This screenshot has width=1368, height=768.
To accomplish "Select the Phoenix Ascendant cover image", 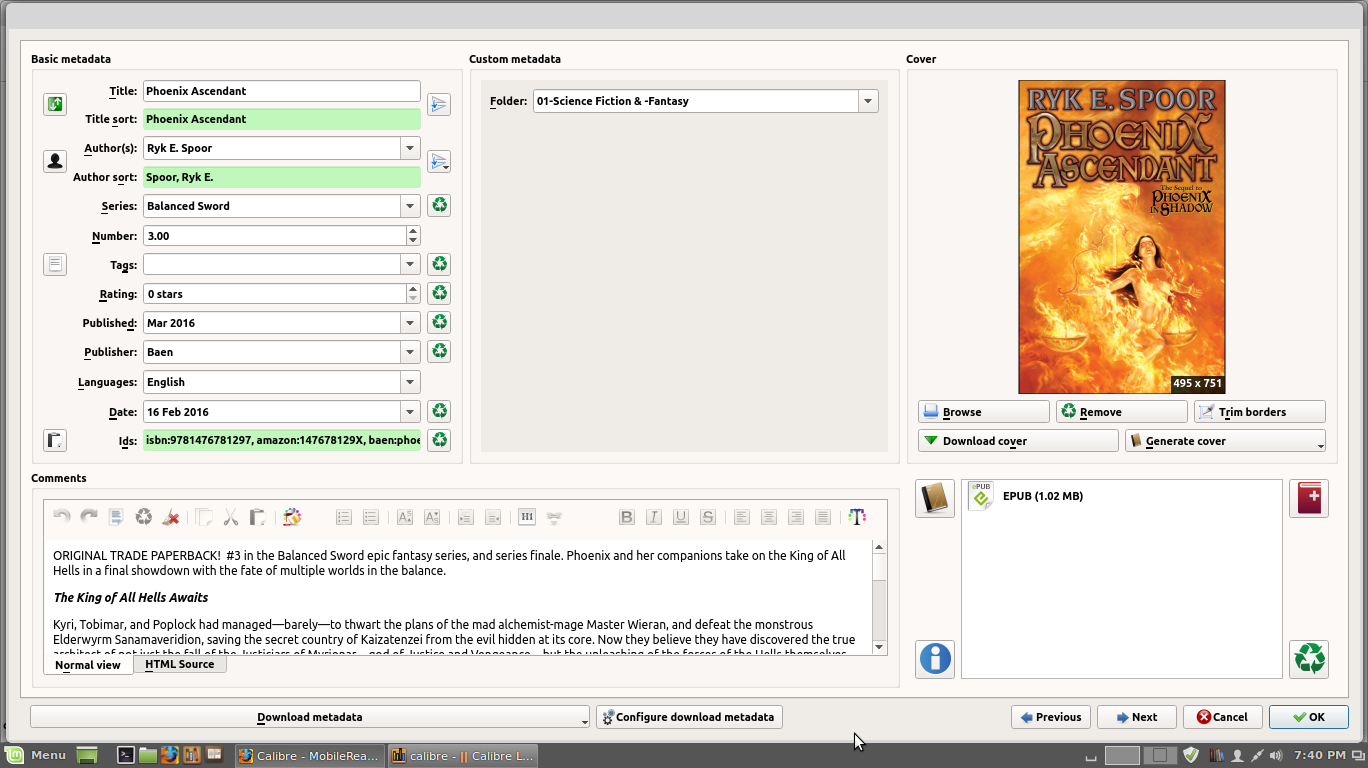I will (x=1122, y=237).
